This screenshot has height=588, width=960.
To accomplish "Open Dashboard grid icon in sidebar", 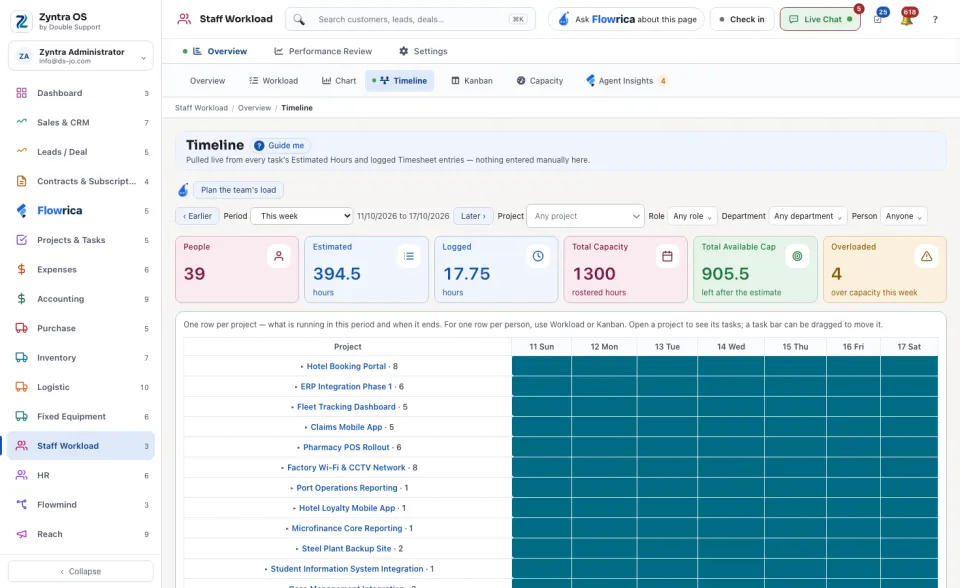I will point(21,93).
